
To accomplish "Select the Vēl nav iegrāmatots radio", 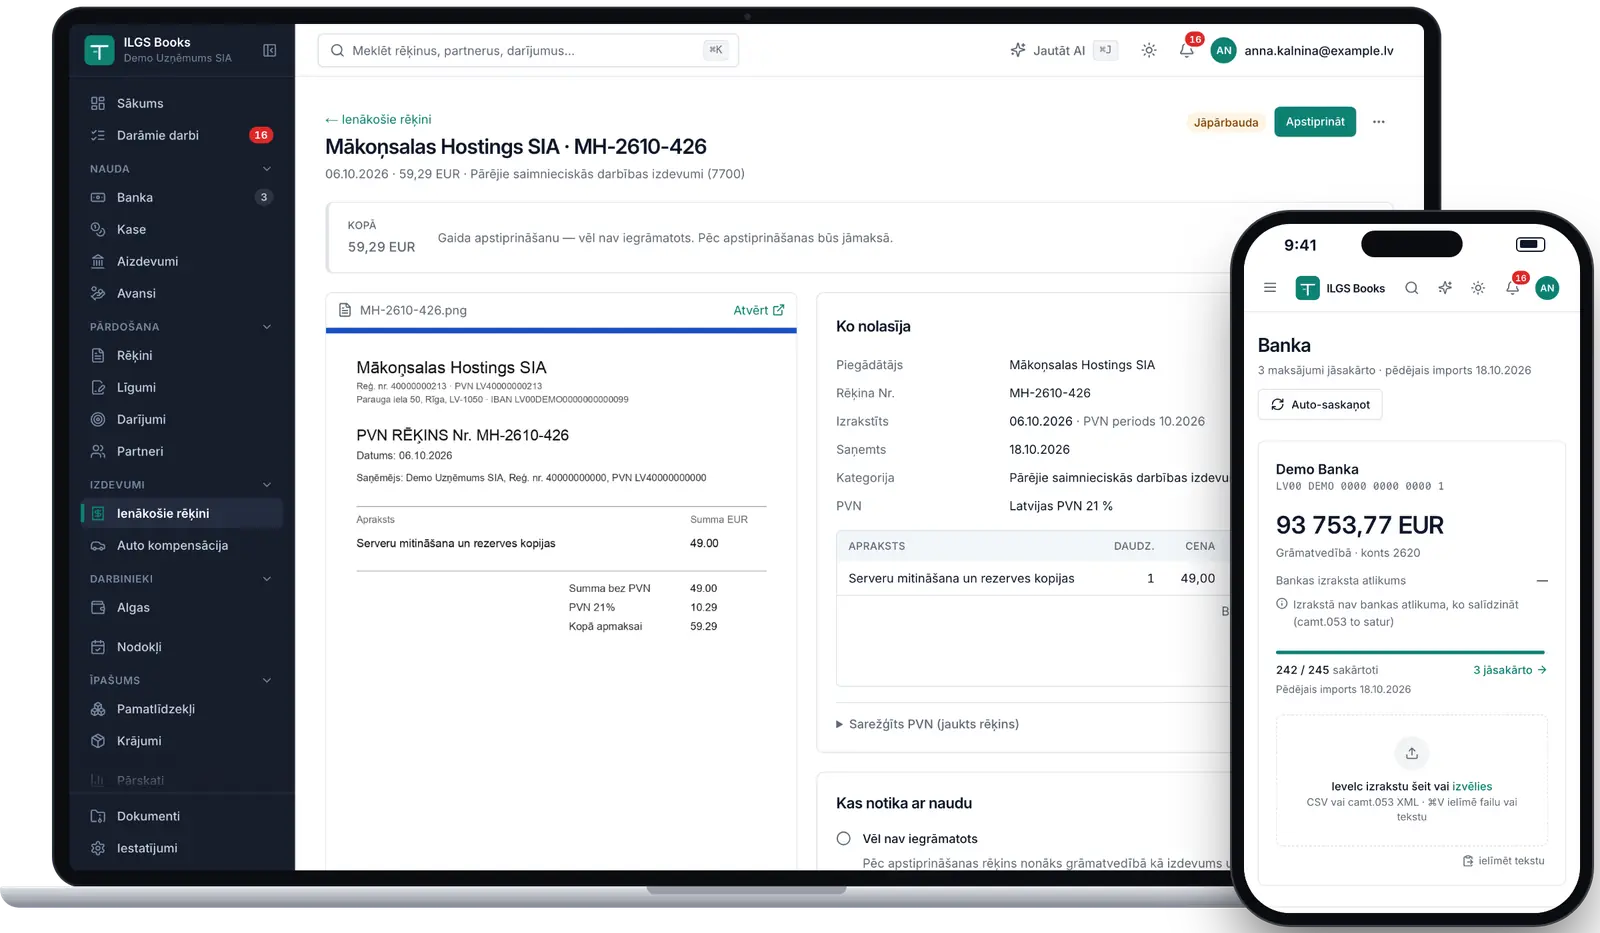I will [844, 839].
